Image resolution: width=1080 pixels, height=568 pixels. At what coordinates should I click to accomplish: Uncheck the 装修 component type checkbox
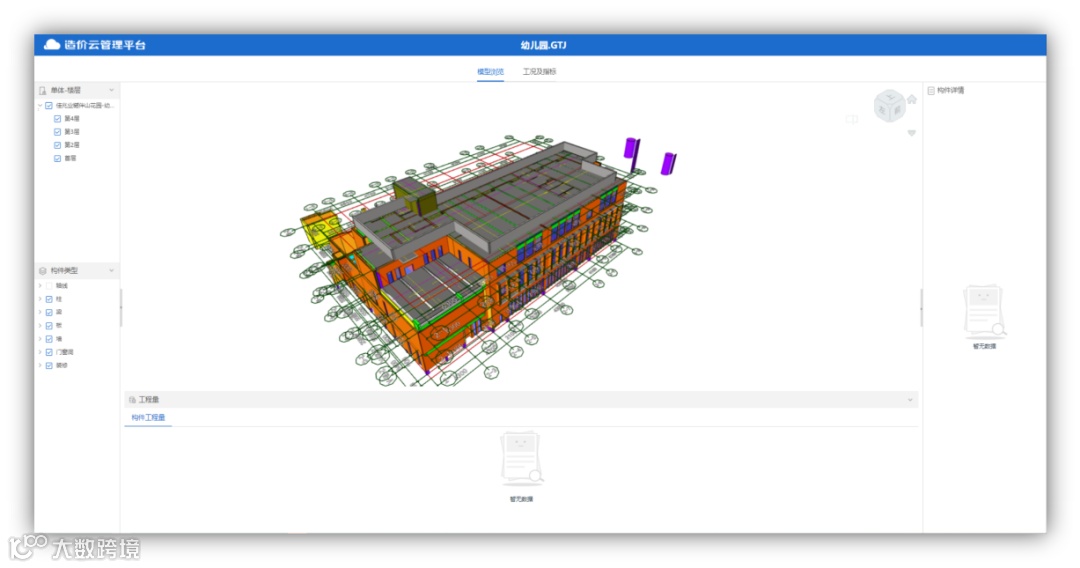pyautogui.click(x=49, y=366)
